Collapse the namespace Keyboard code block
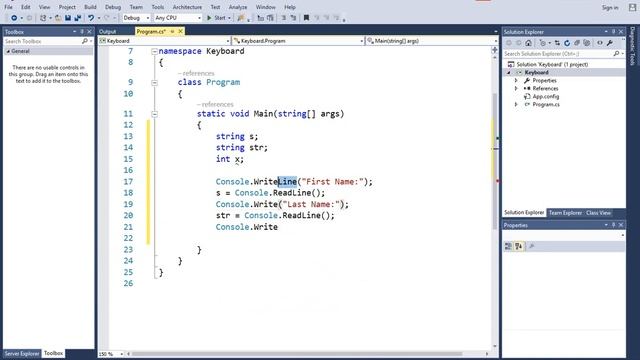Screen dimensions: 640x360 154,51
